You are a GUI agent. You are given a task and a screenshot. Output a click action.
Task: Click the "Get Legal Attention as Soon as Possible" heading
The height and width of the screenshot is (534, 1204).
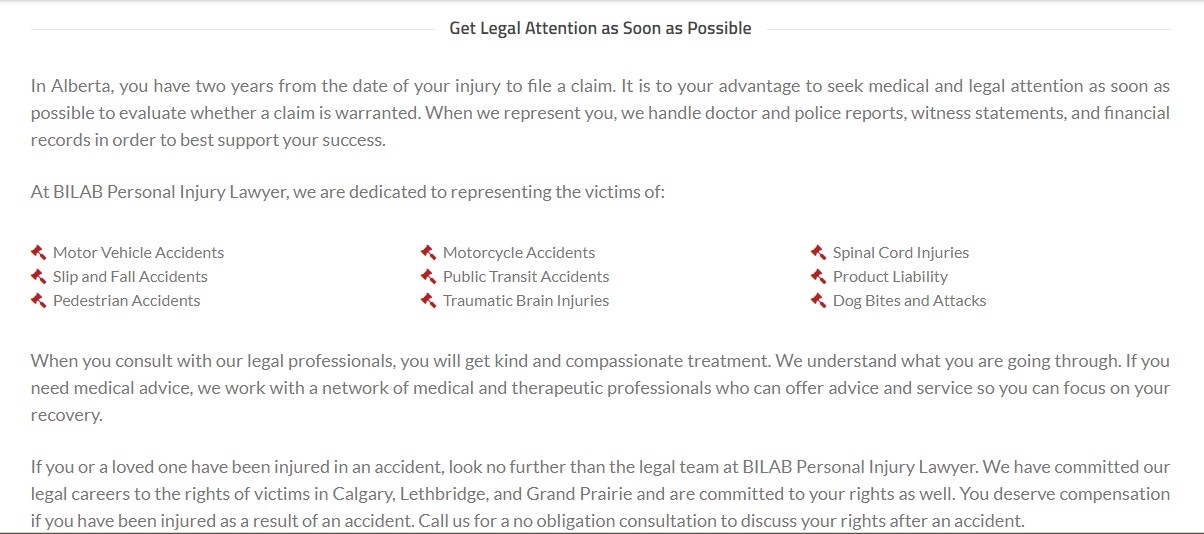click(600, 28)
